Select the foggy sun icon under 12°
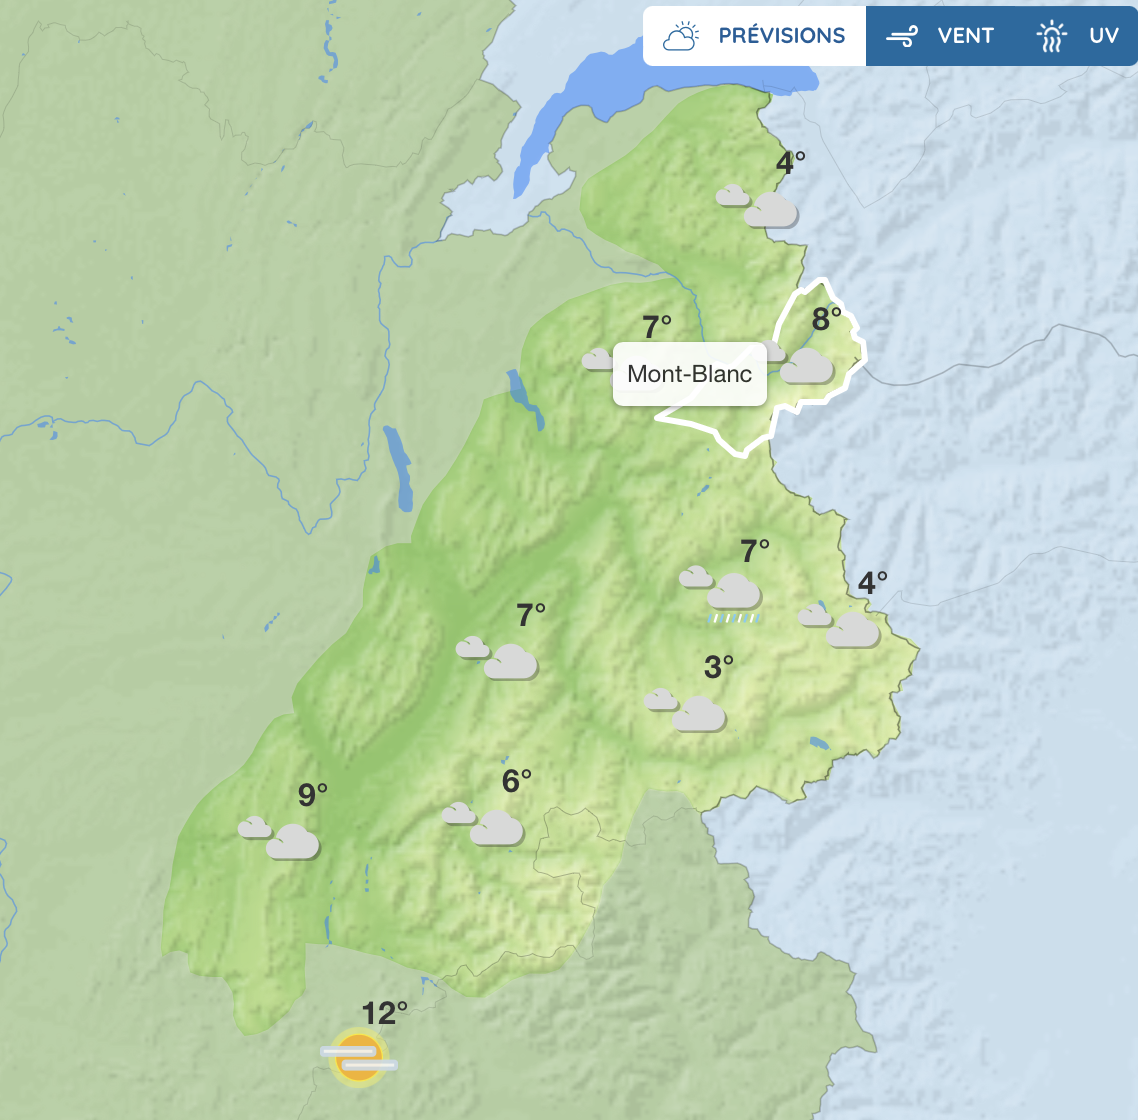1138x1120 pixels. click(358, 1056)
